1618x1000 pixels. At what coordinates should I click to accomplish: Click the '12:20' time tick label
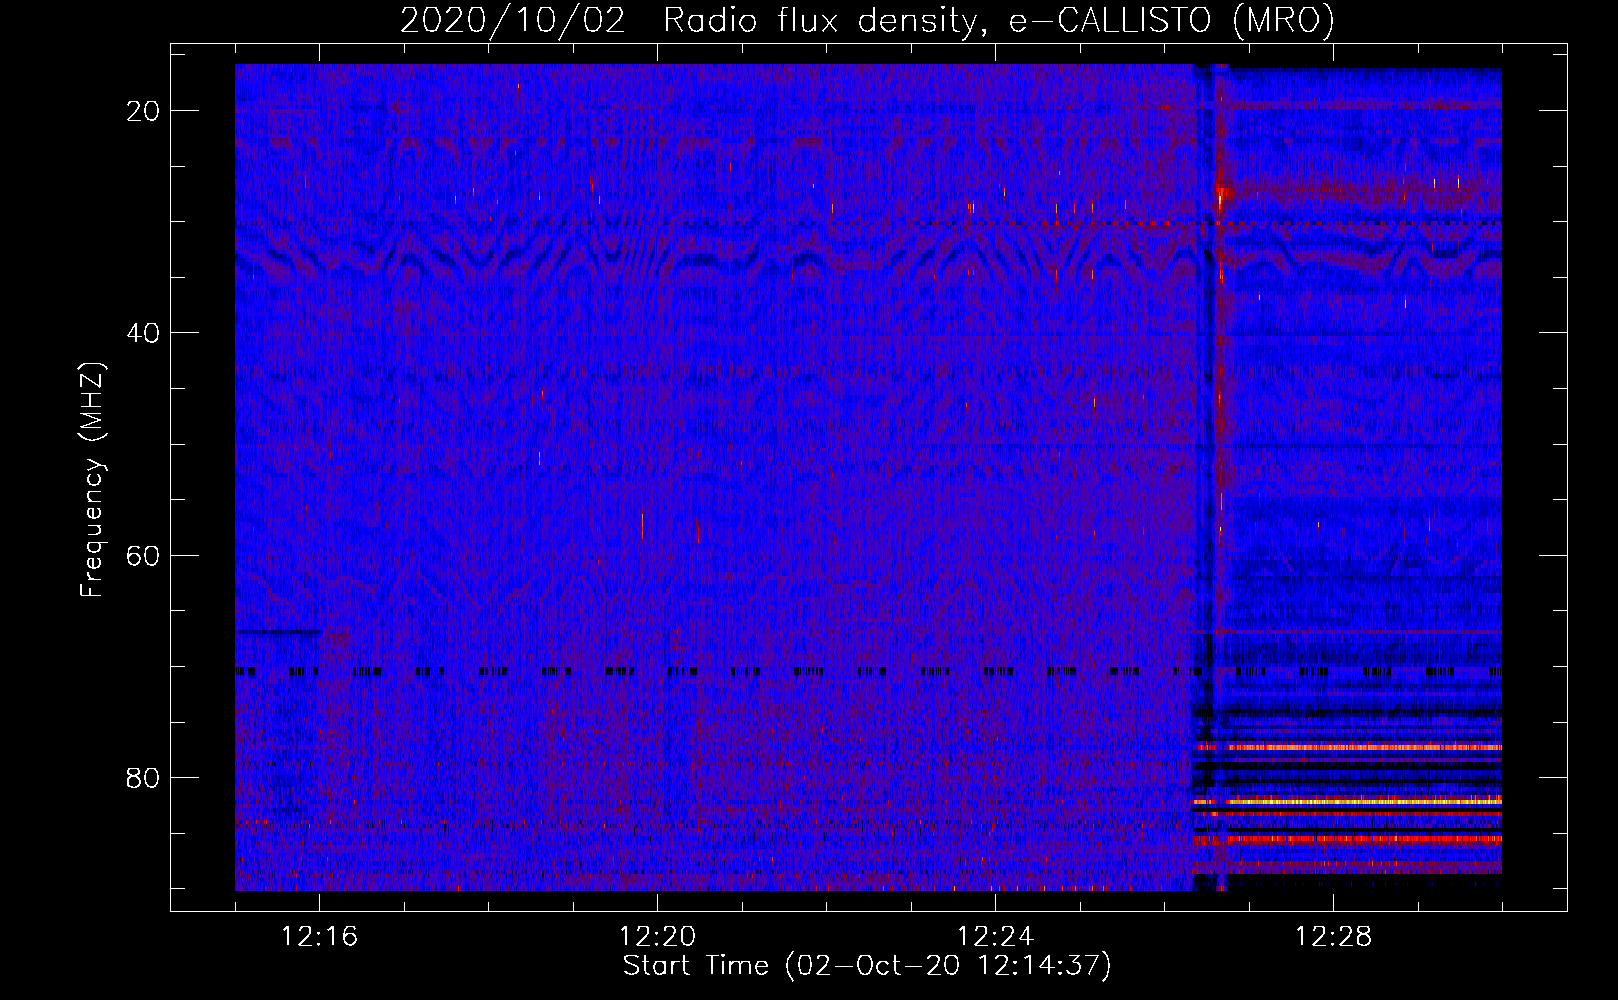tap(657, 937)
